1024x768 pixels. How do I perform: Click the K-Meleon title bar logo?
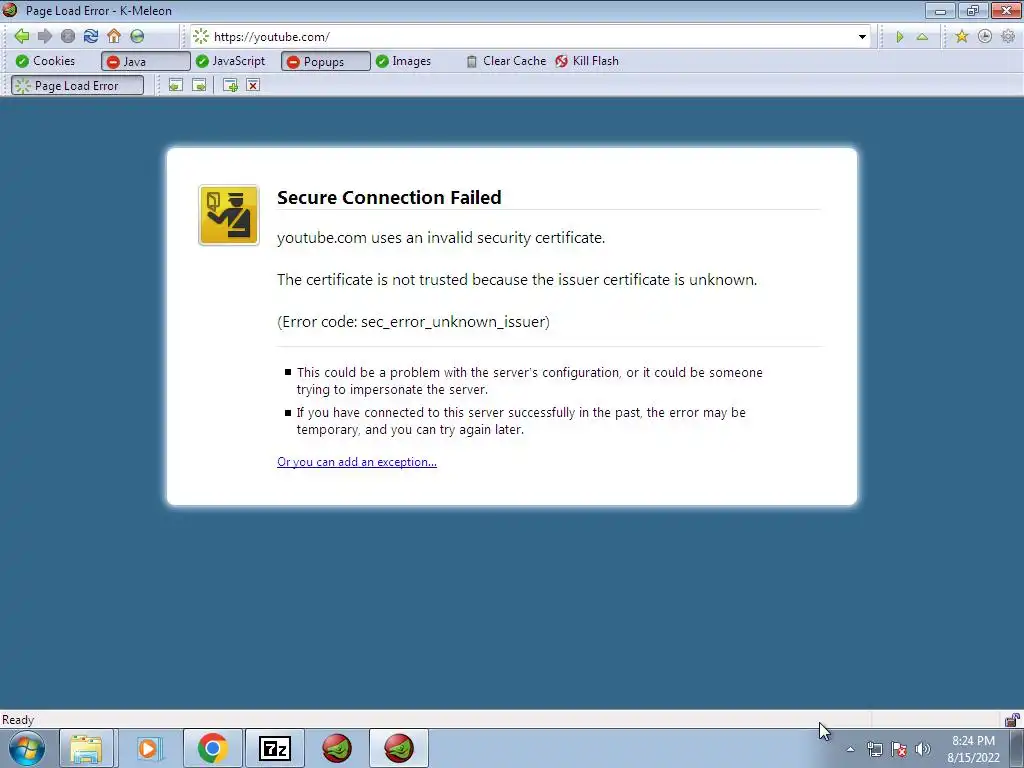[10, 10]
